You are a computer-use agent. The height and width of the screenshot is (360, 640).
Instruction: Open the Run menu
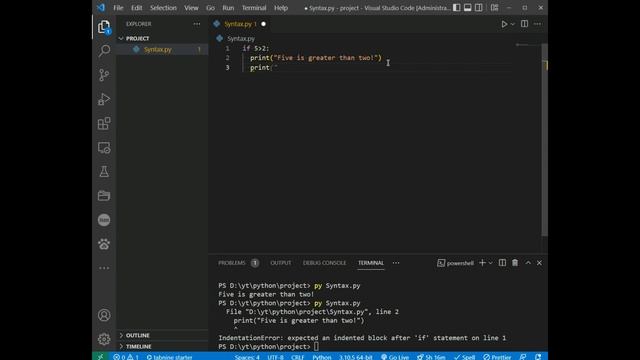click(x=228, y=8)
